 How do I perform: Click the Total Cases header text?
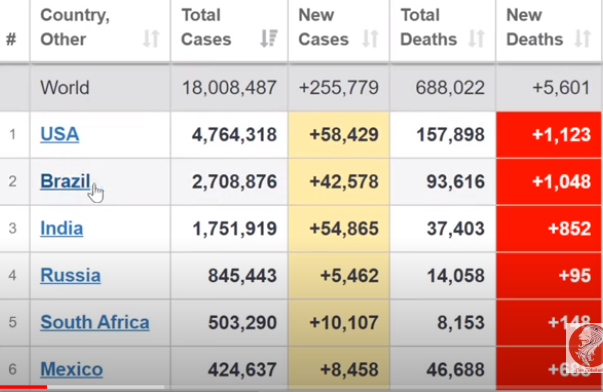(x=206, y=27)
